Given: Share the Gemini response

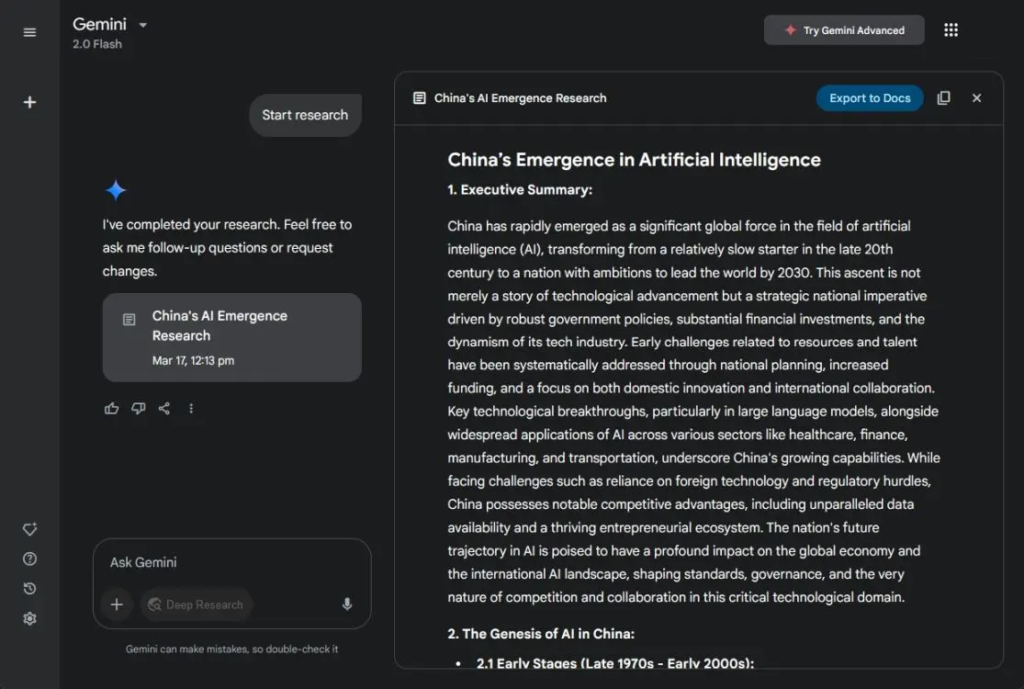Looking at the screenshot, I should [164, 408].
